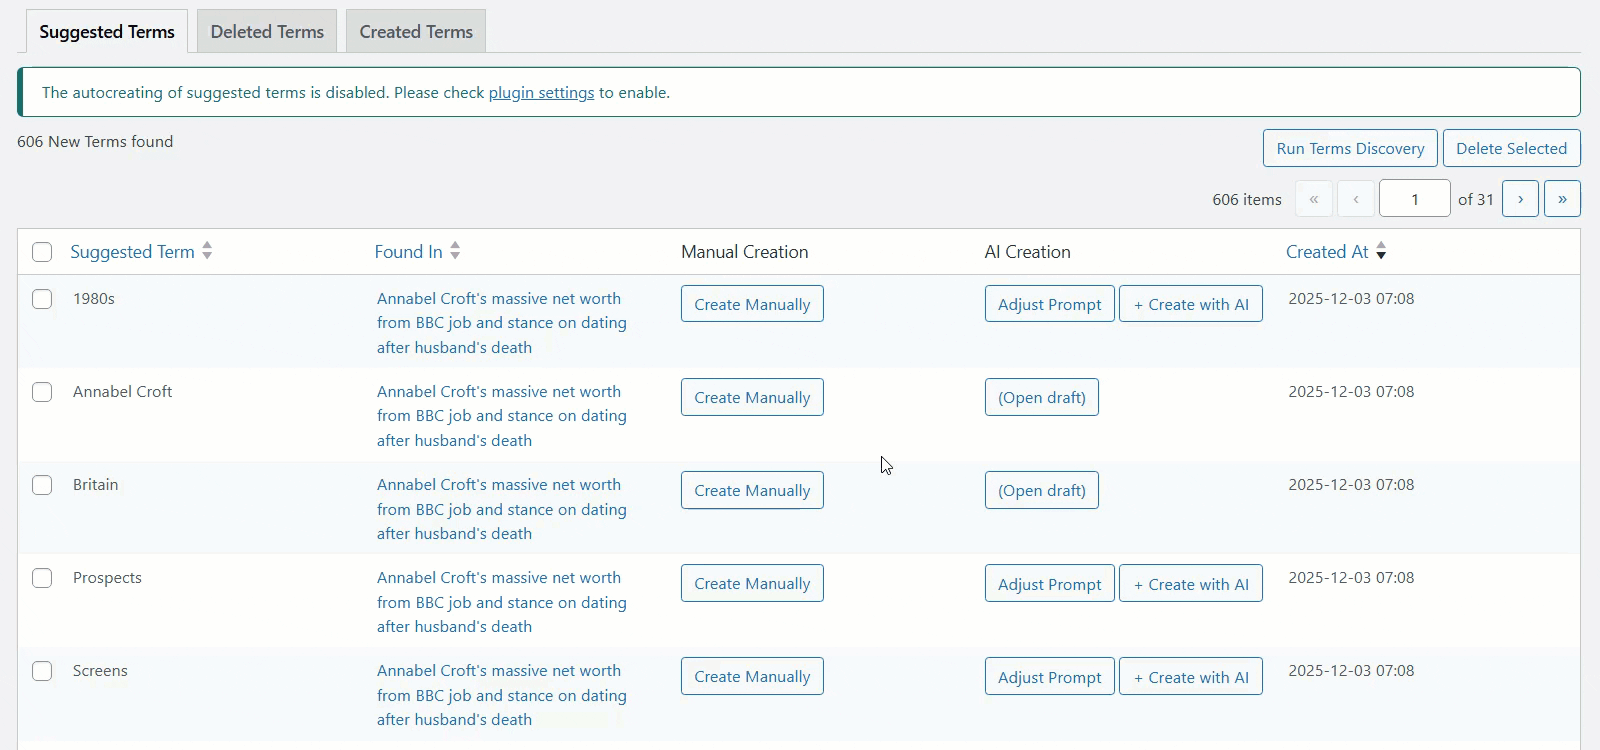This screenshot has width=1600, height=750.
Task: Click the "606 items" count
Action: click(1247, 200)
